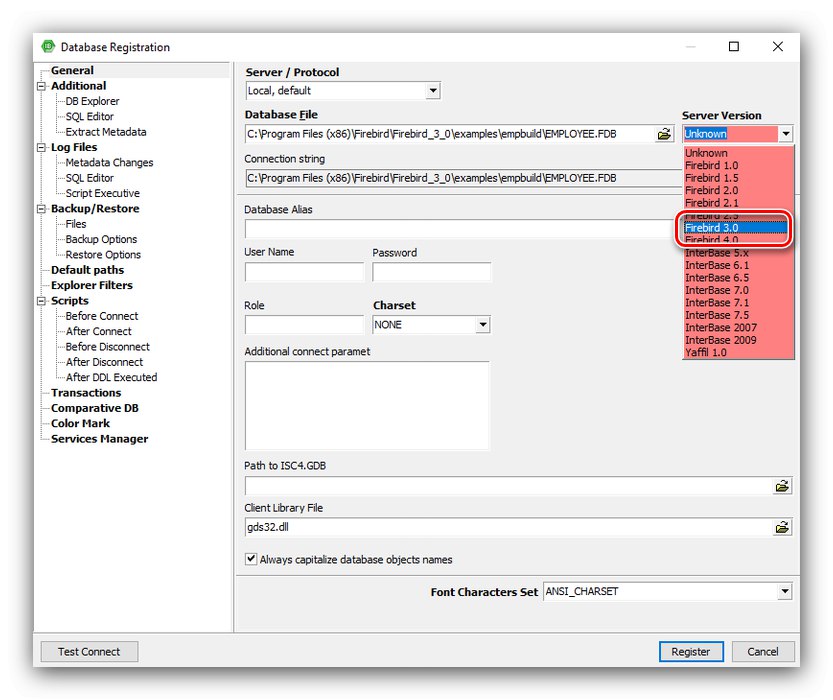
Task: Open Extract Metadata settings
Action: 106,132
